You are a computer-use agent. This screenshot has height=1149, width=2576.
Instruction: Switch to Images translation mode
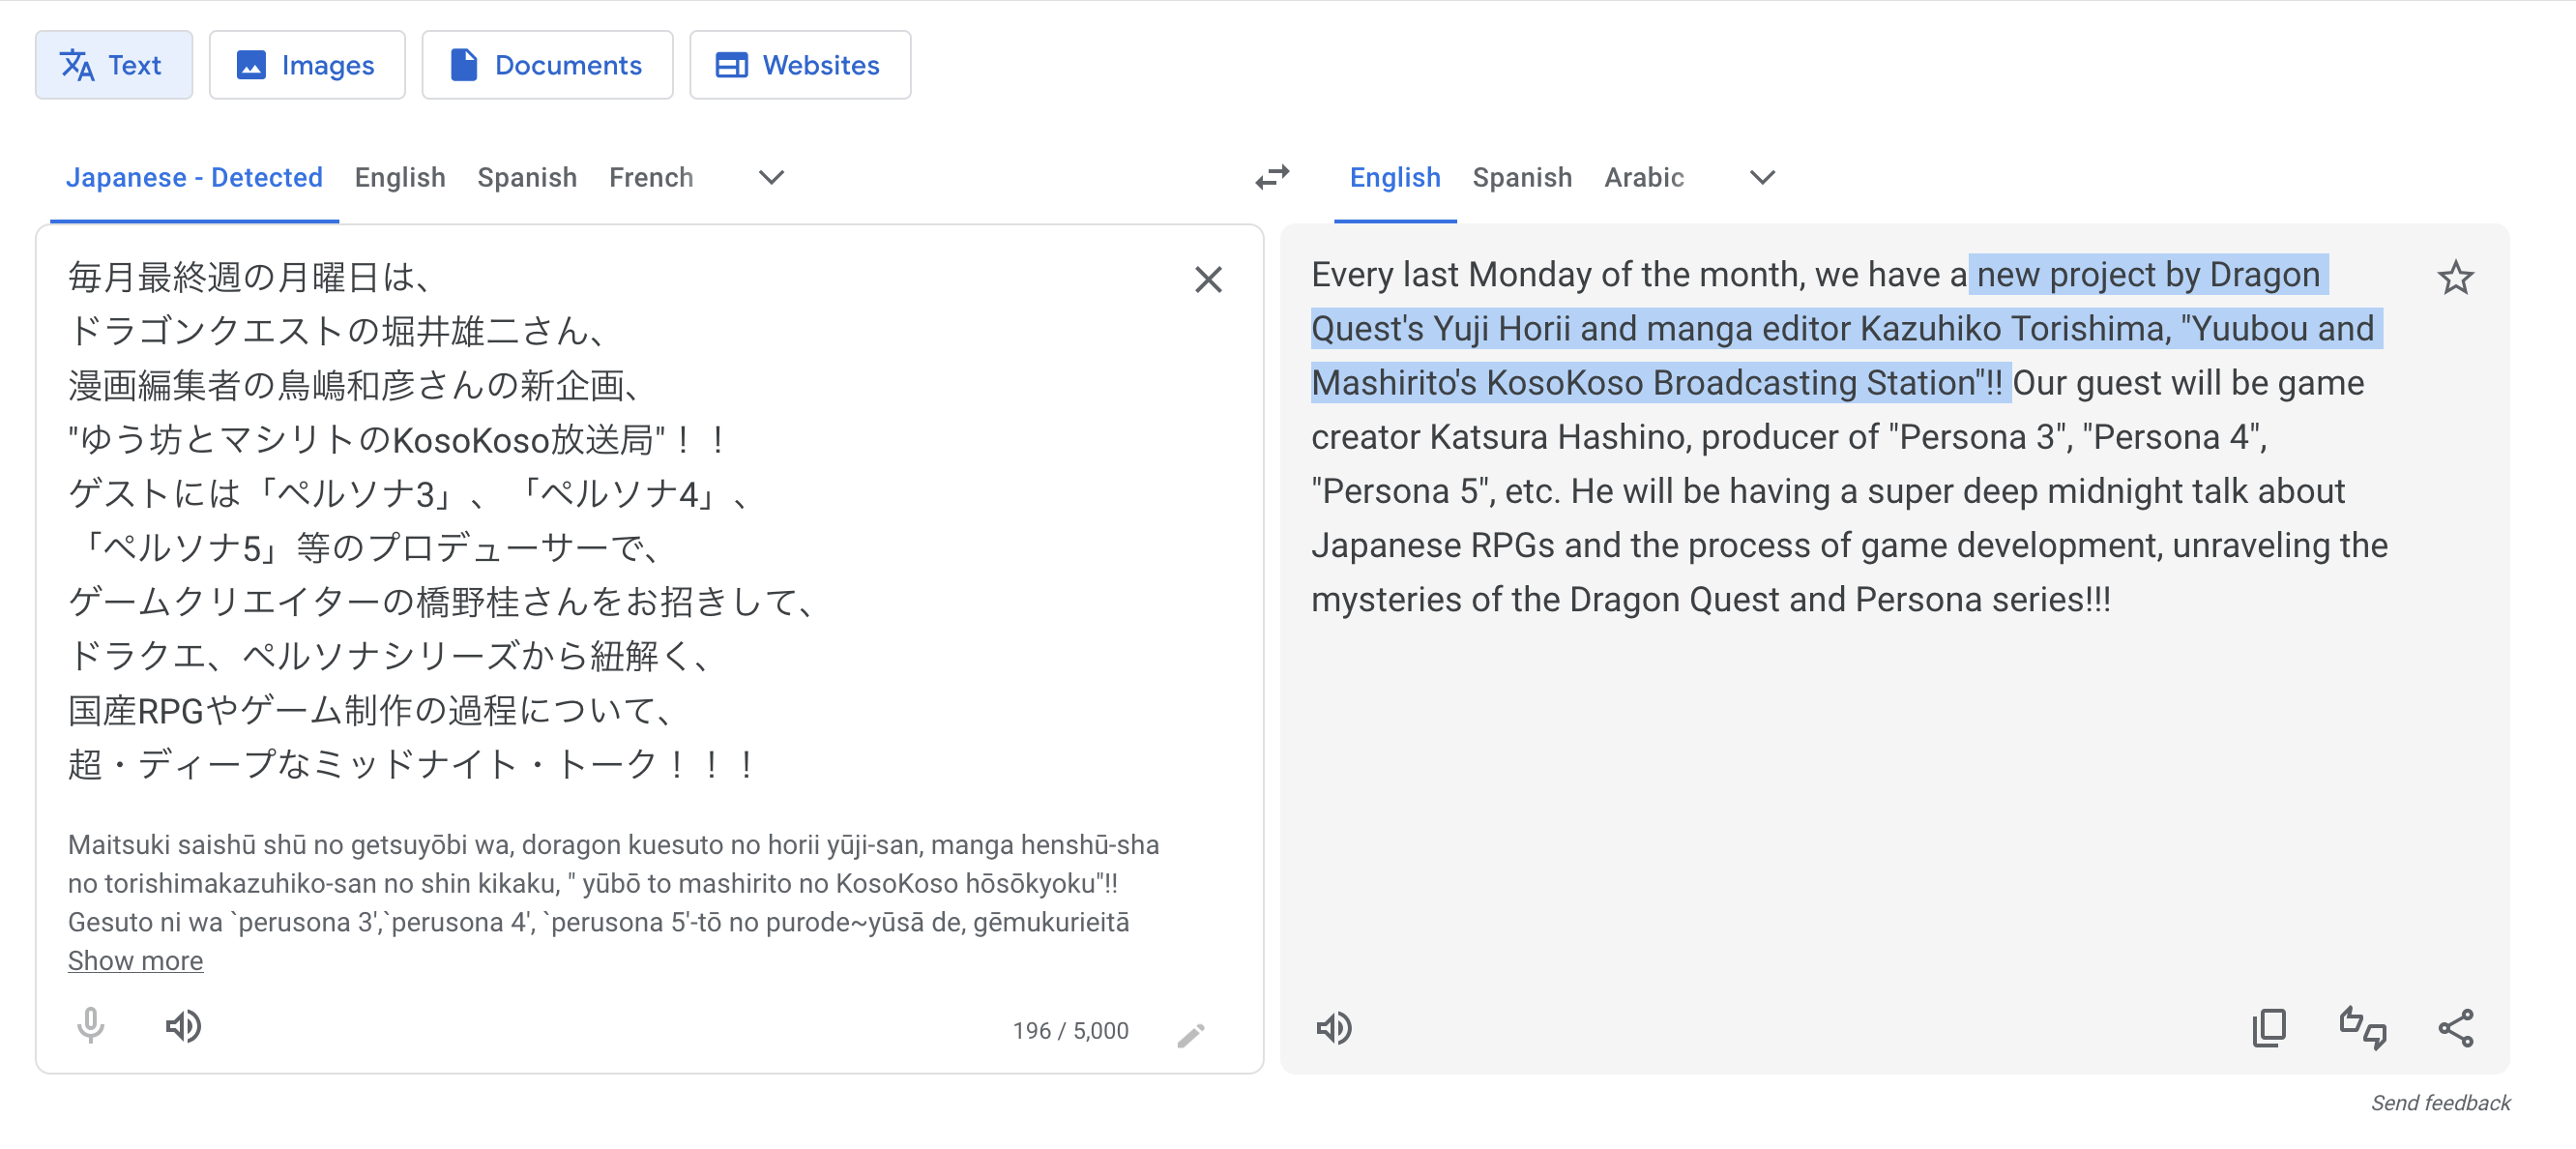pos(306,65)
